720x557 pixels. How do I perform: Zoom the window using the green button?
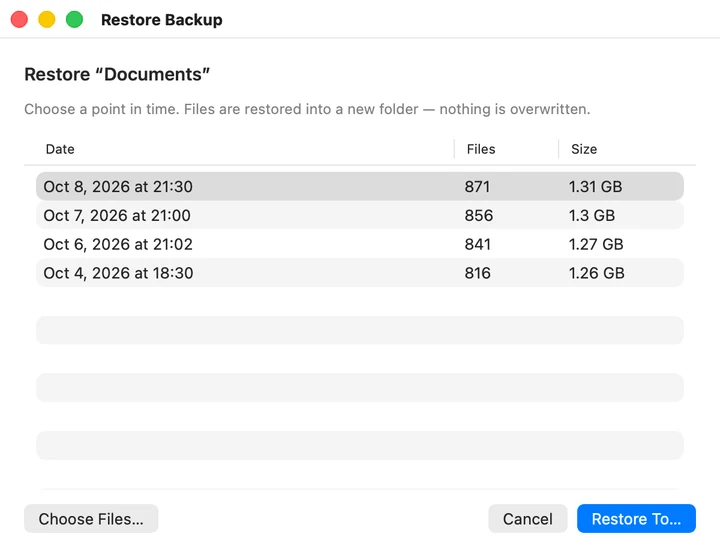tap(74, 20)
